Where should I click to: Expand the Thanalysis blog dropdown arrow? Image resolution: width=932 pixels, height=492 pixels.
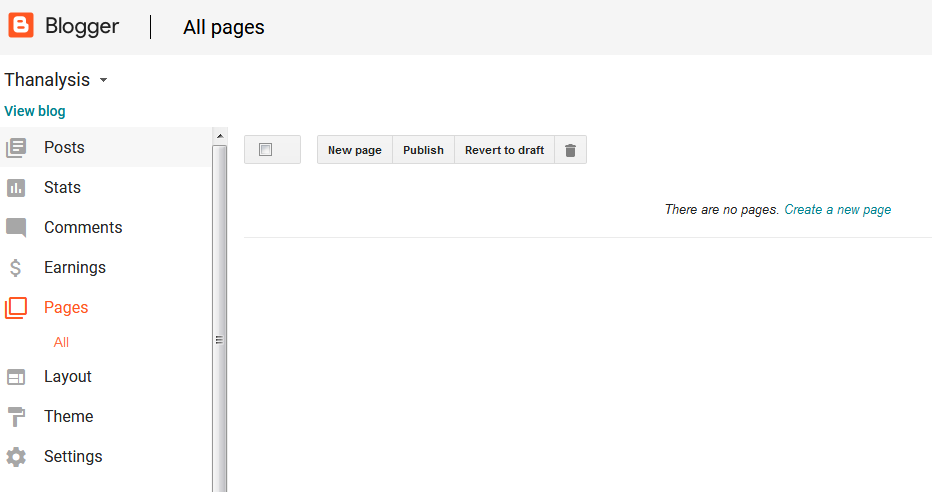tap(103, 80)
